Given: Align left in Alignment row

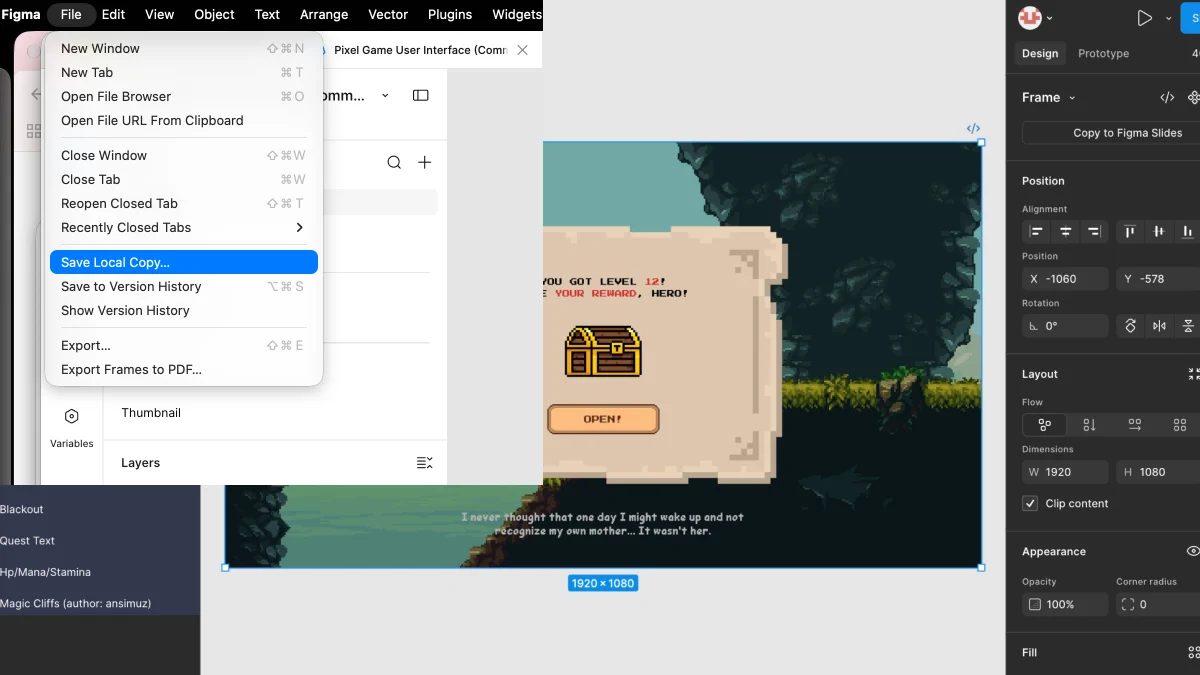Looking at the screenshot, I should [1037, 231].
